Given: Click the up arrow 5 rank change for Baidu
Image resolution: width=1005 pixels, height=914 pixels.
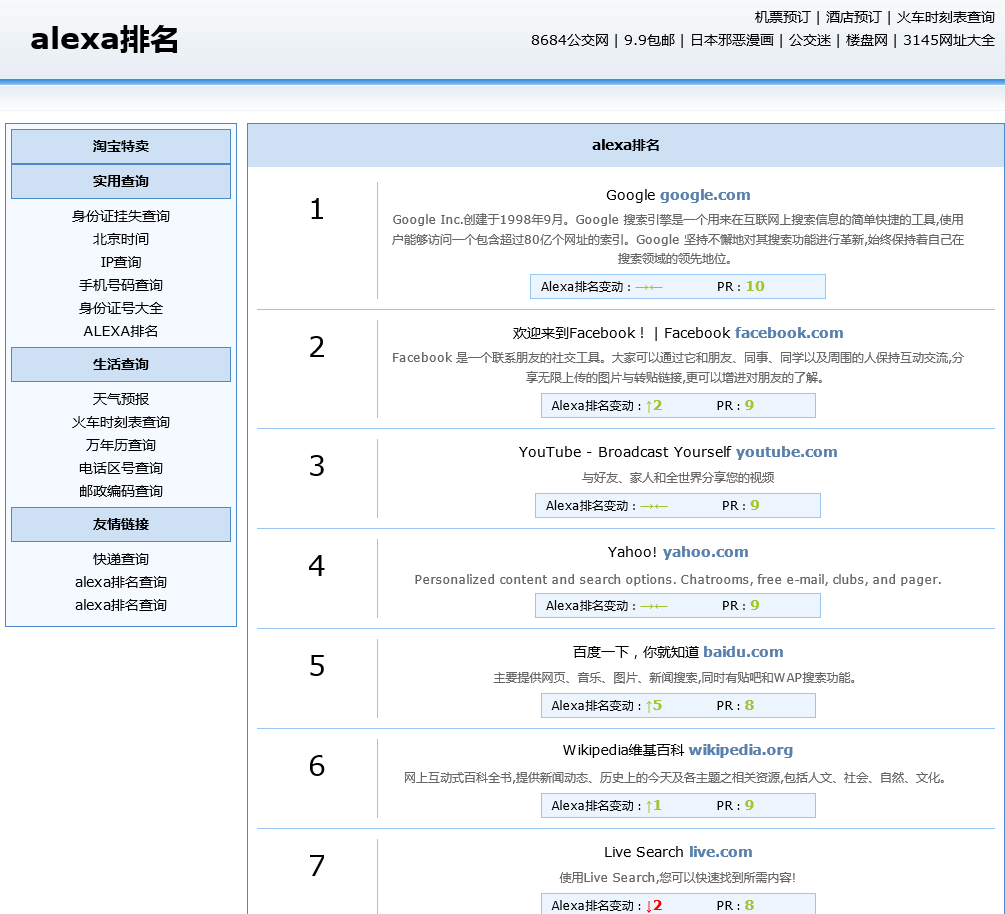Looking at the screenshot, I should (x=654, y=706).
